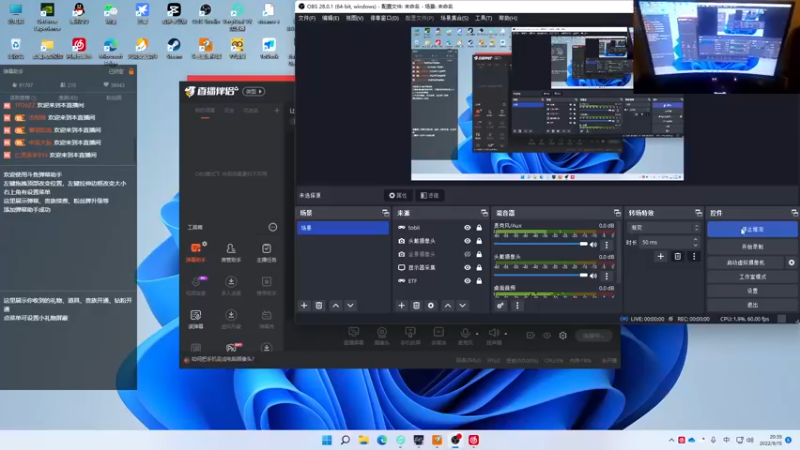Viewport: 800px width, 450px height.
Task: Move scene down with arrow
Action: (x=351, y=306)
